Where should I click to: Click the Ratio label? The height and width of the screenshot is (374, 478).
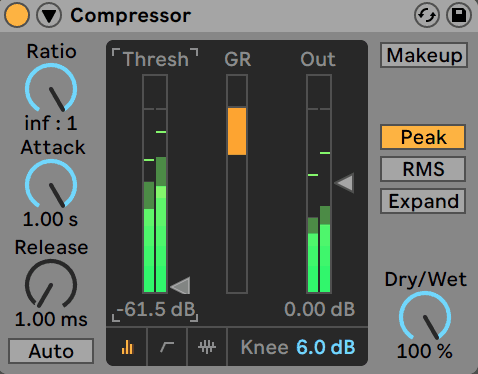52,52
